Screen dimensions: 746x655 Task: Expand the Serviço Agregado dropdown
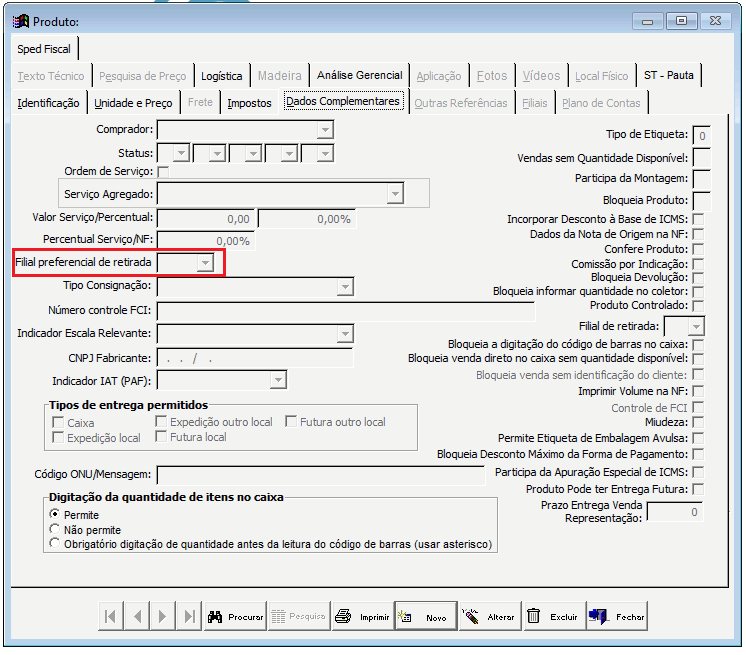click(395, 194)
